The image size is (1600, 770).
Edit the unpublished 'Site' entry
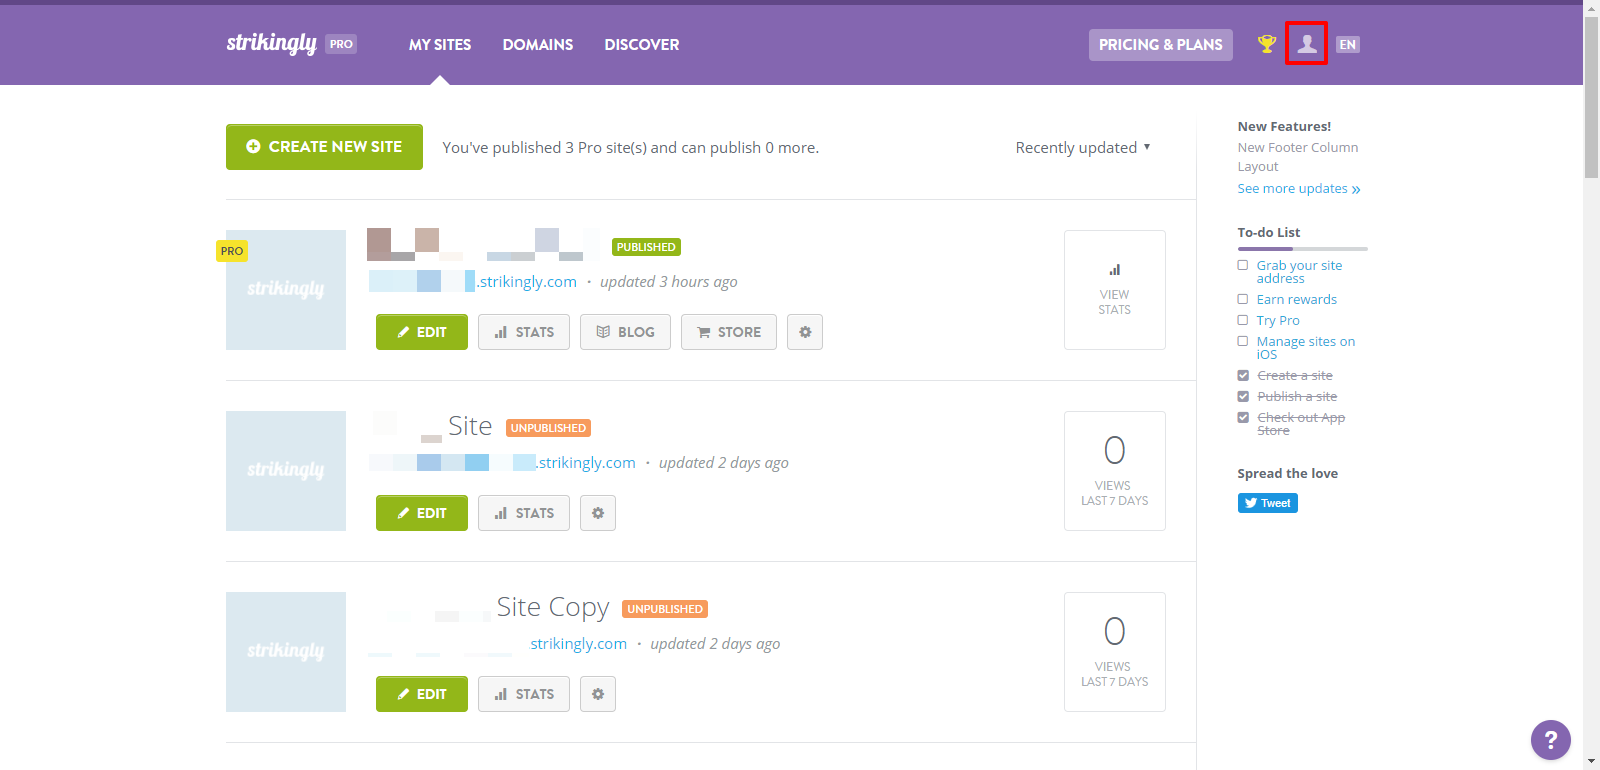coord(422,513)
